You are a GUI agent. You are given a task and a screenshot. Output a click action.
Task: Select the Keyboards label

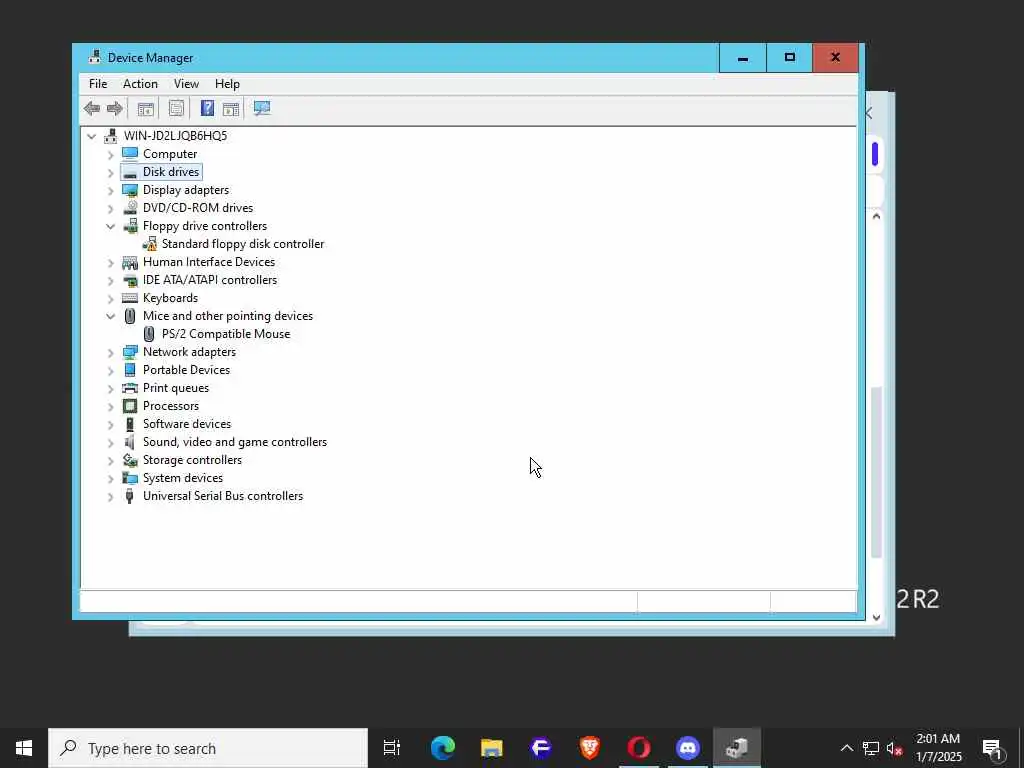click(170, 298)
